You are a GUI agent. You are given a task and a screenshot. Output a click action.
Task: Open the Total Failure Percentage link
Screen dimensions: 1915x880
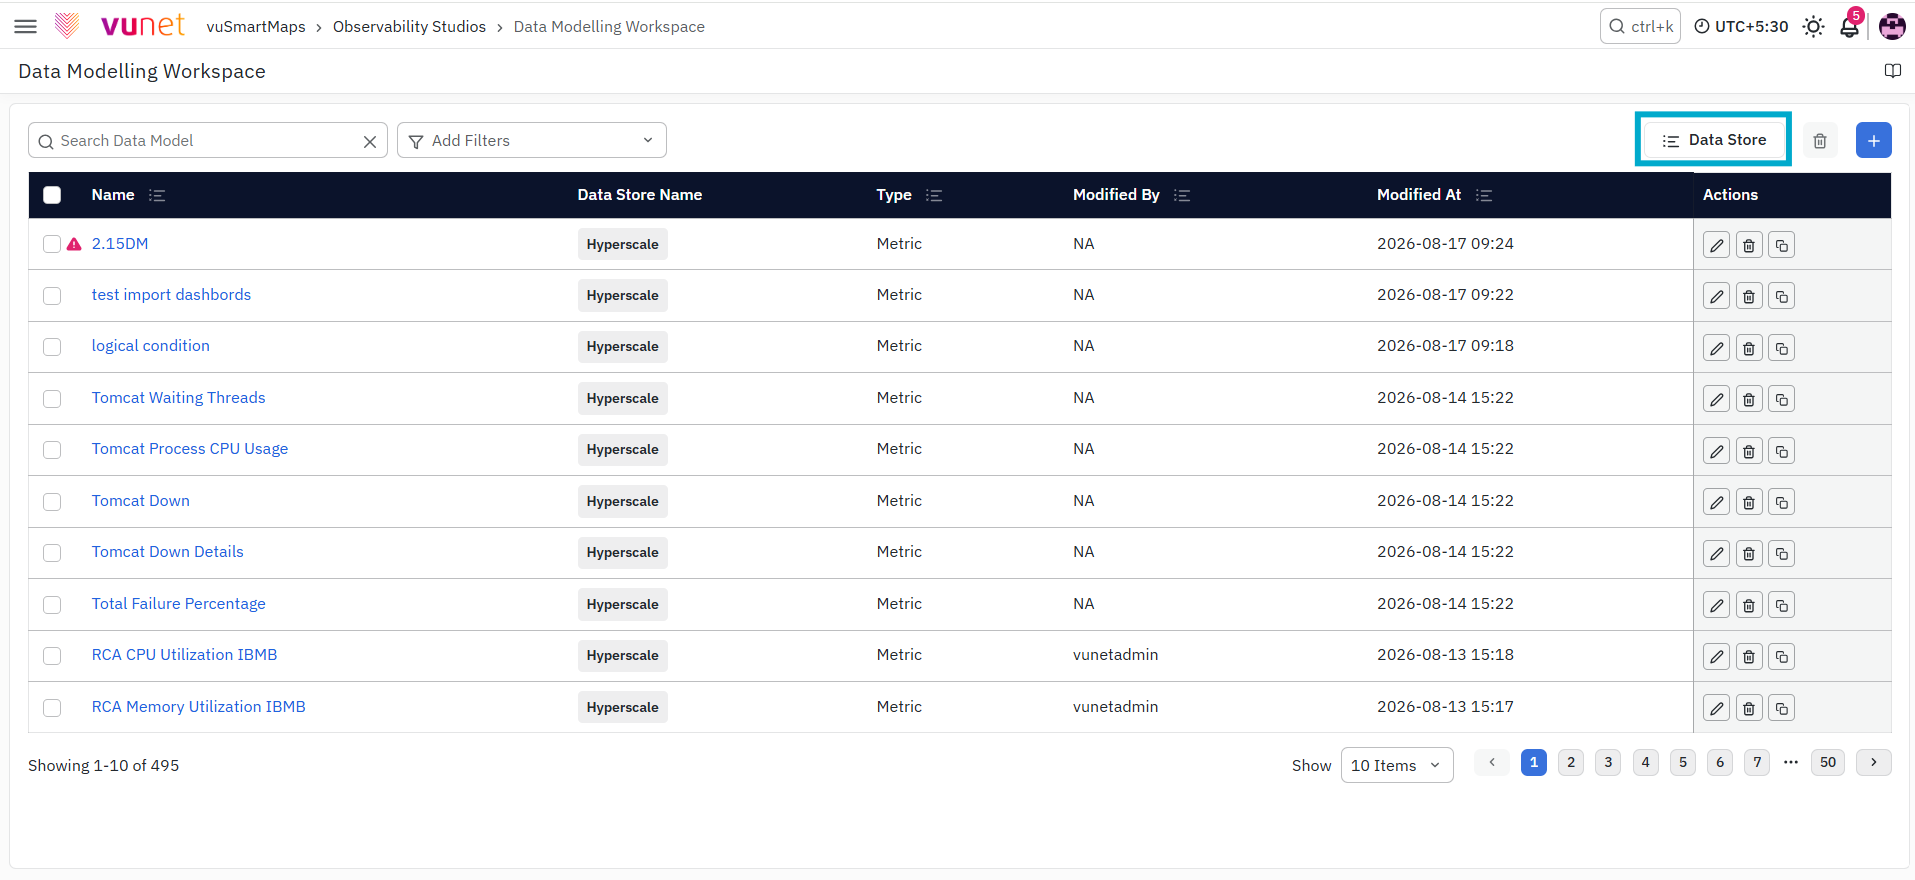pos(179,604)
